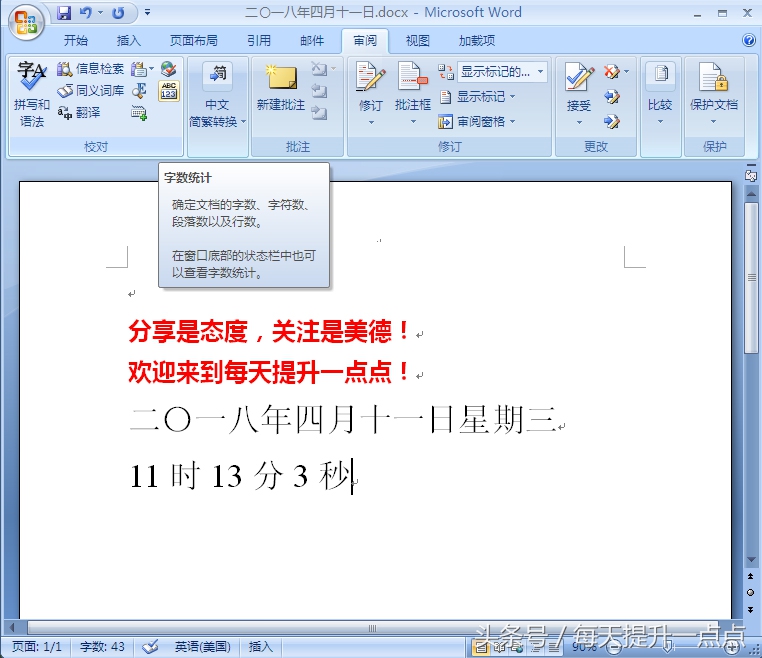Click the Set Language globe icon
The height and width of the screenshot is (658, 762).
click(169, 69)
